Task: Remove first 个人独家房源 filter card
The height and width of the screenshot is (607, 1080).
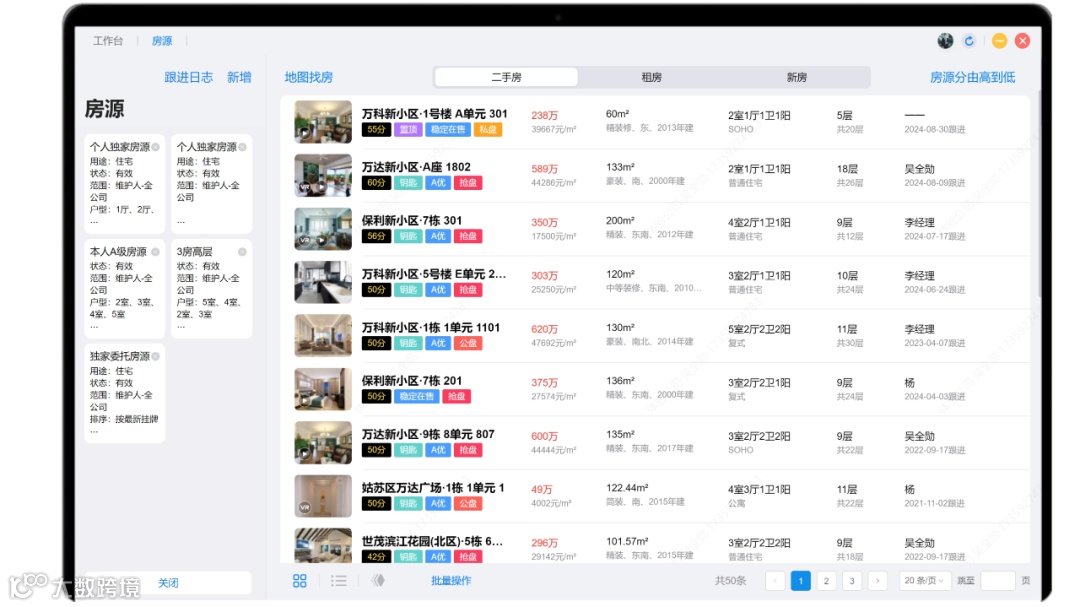Action: (x=156, y=147)
